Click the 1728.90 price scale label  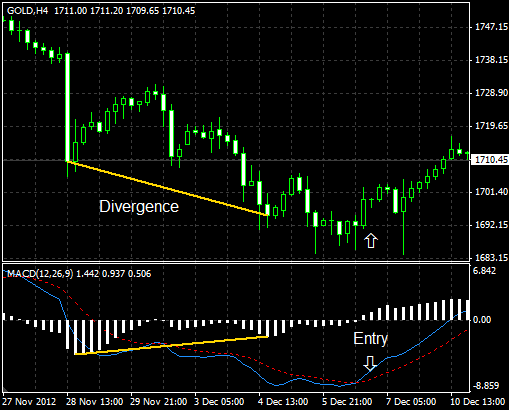tap(491, 93)
